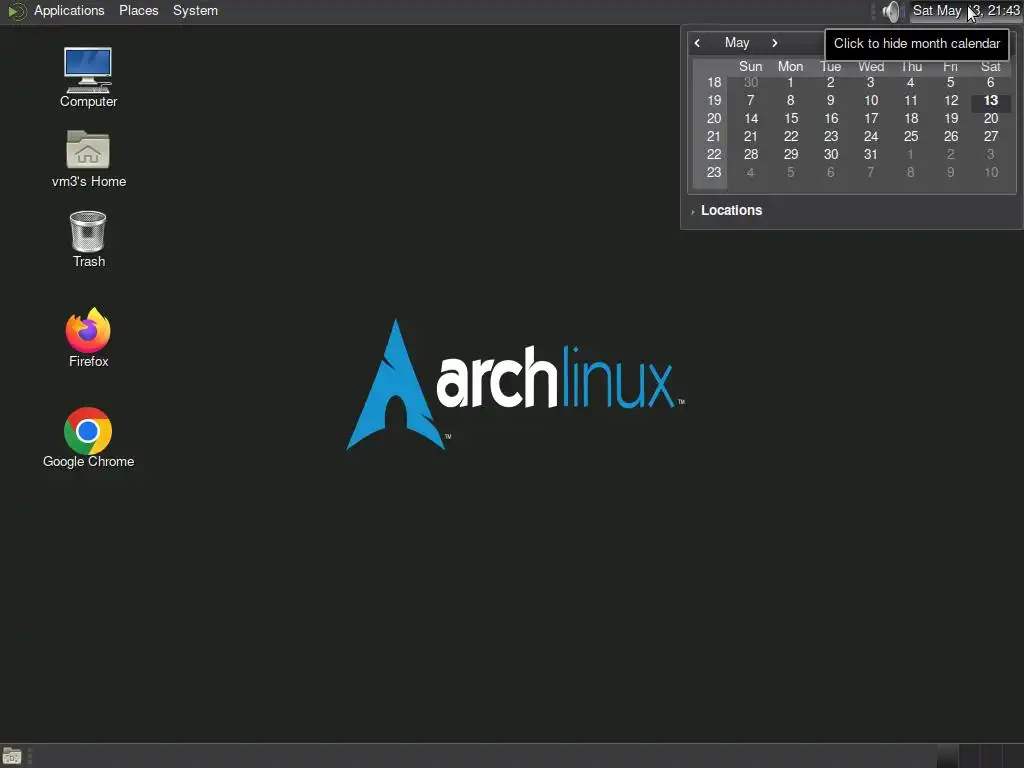Choose Sunday the 21st in the calendar

point(750,136)
